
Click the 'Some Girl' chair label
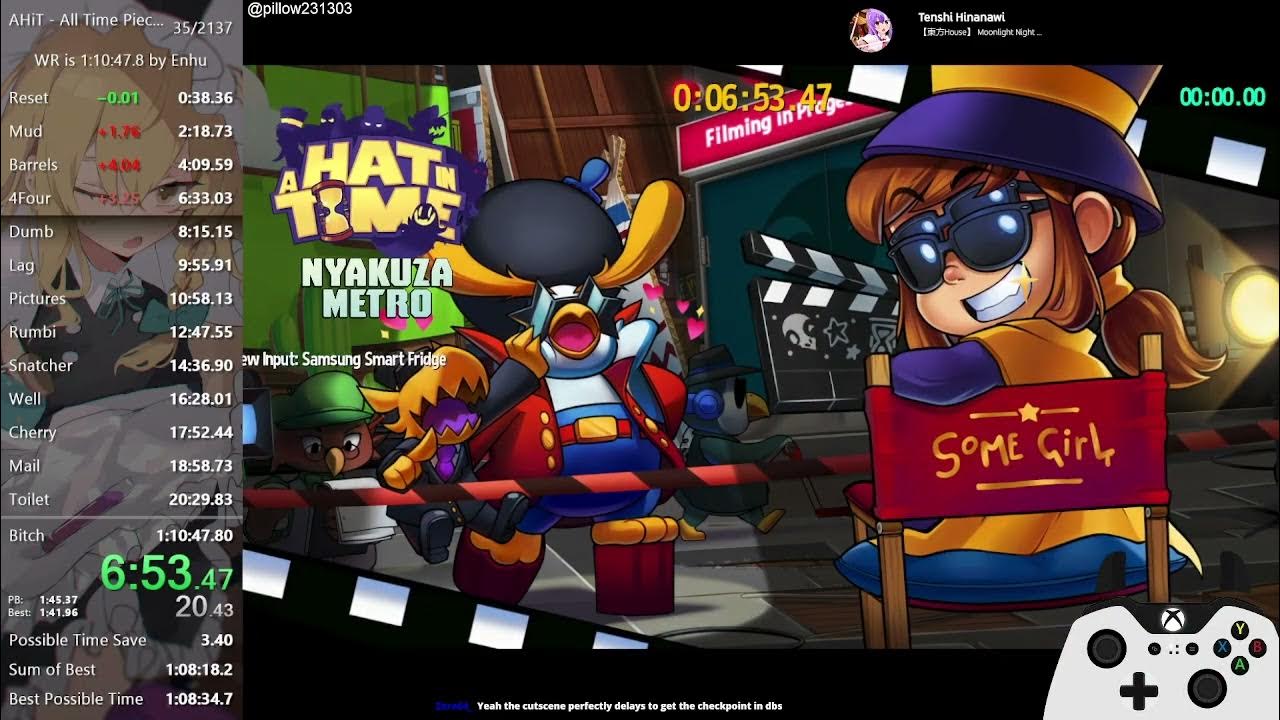[1023, 447]
